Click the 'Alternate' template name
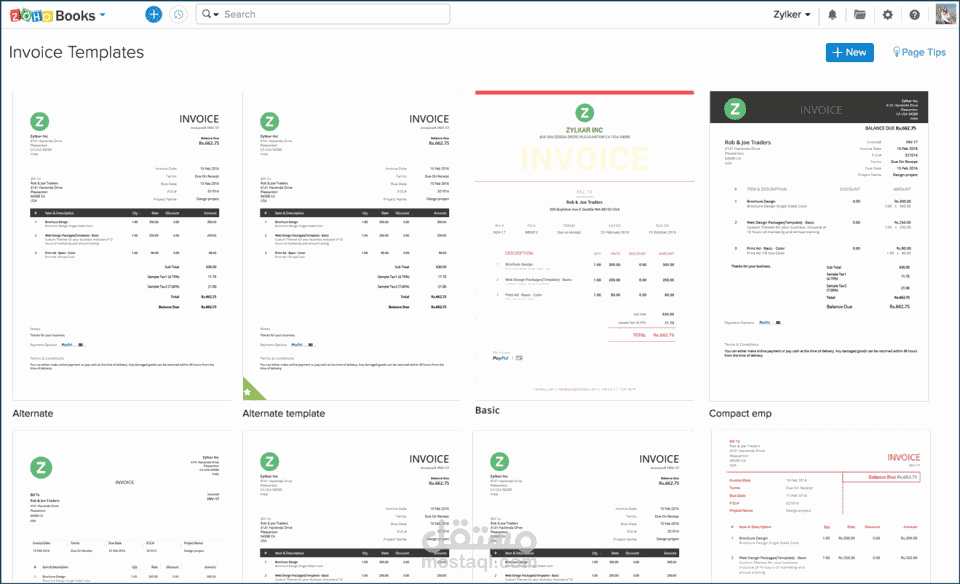960x584 pixels. (33, 413)
